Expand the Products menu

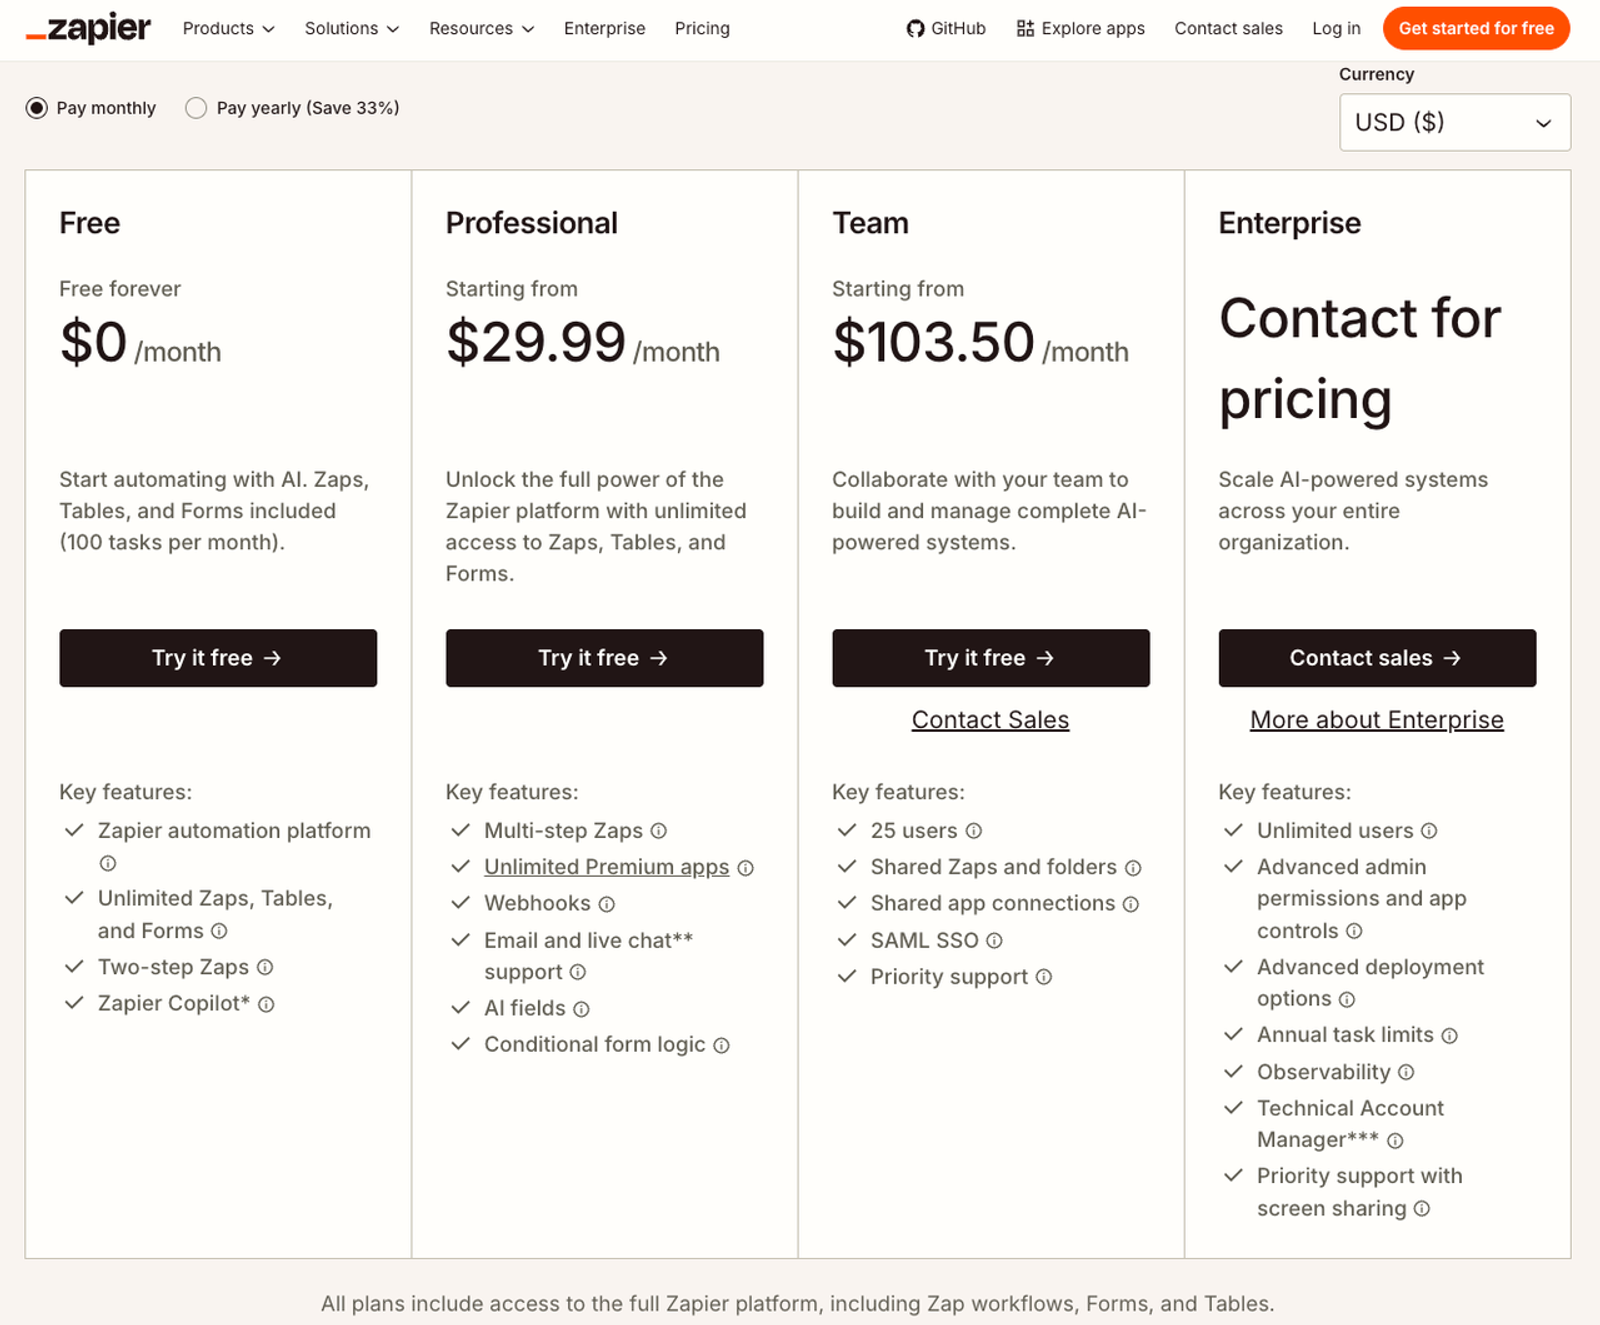point(228,29)
